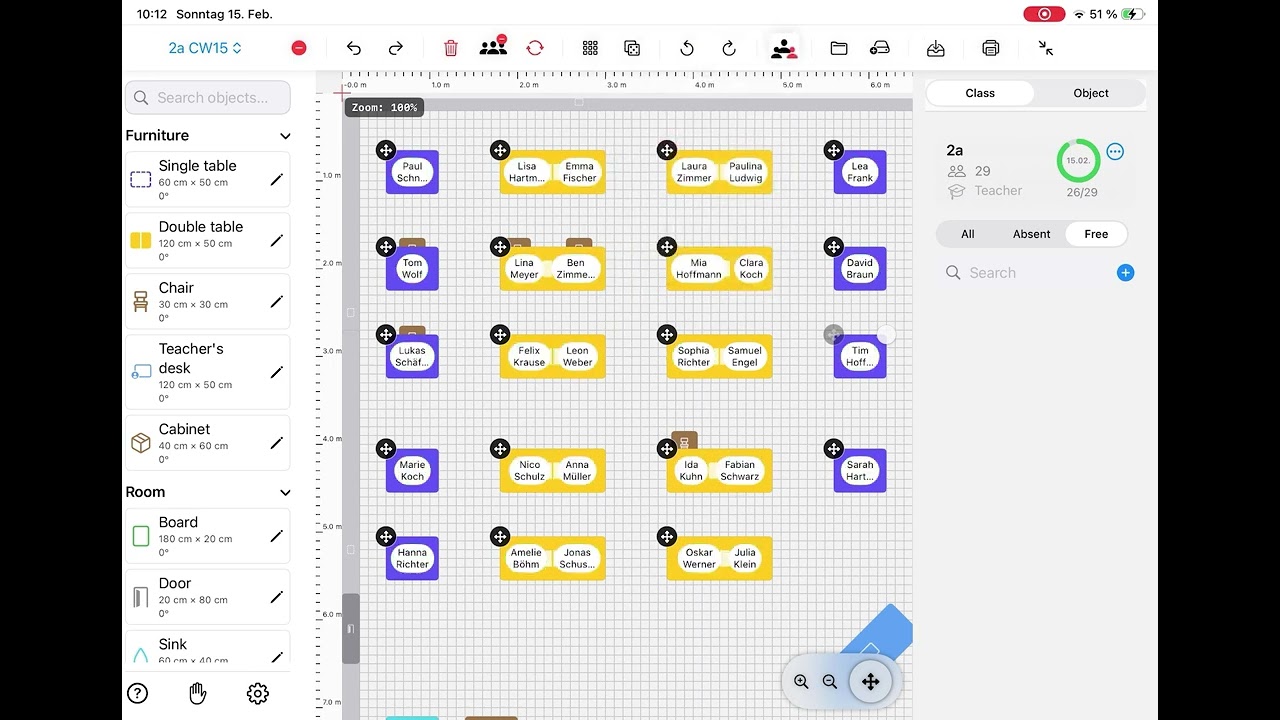Click the green 15.02. attendance progress ring
The width and height of the screenshot is (1280, 720).
(1078, 160)
